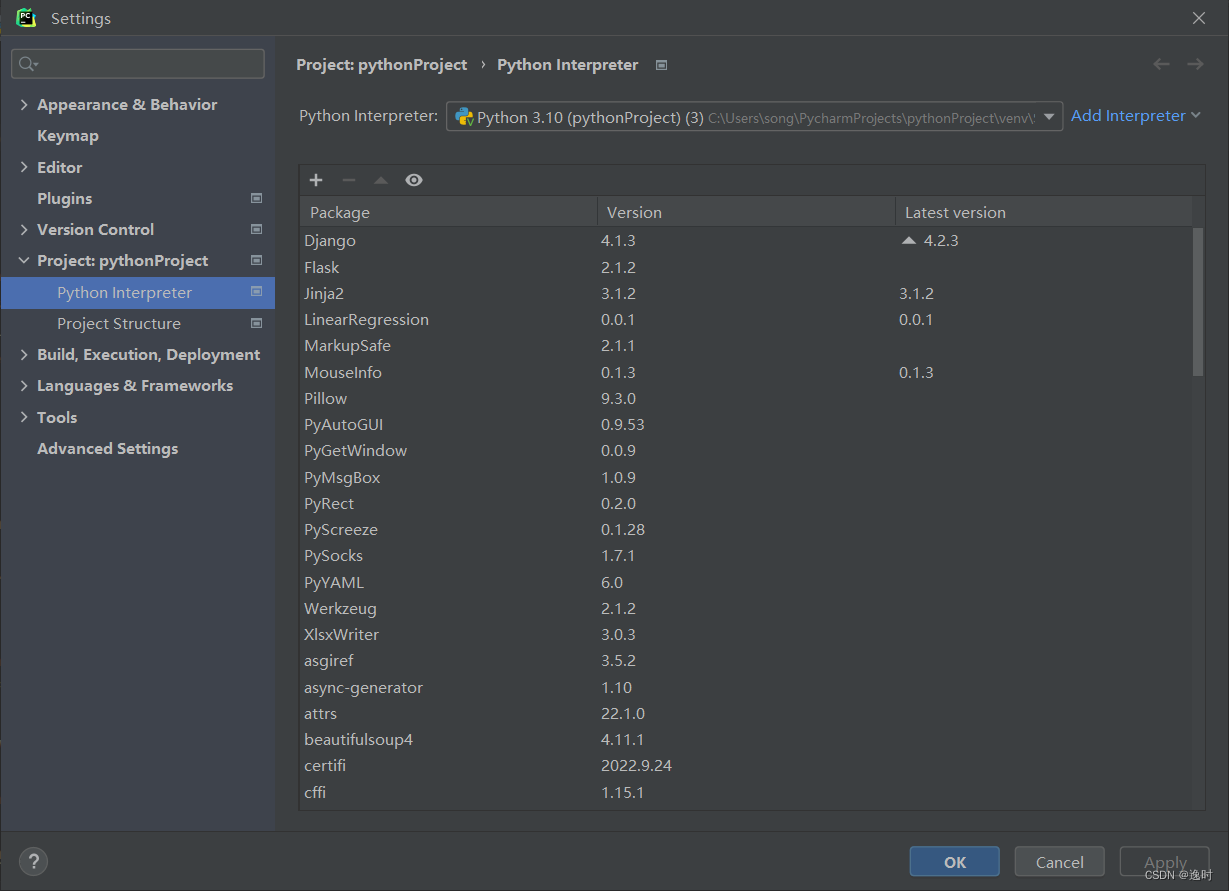Select the Flask package row
Image resolution: width=1229 pixels, height=891 pixels.
coord(746,267)
